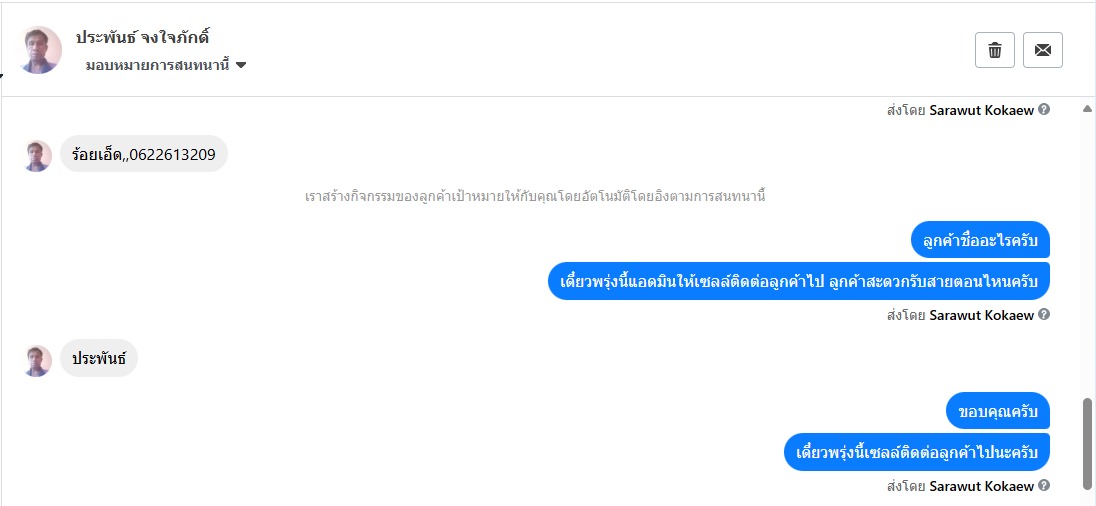The height and width of the screenshot is (506, 1096).
Task: Click avatar next to the ประพันธ์ message bubble
Action: [38, 360]
